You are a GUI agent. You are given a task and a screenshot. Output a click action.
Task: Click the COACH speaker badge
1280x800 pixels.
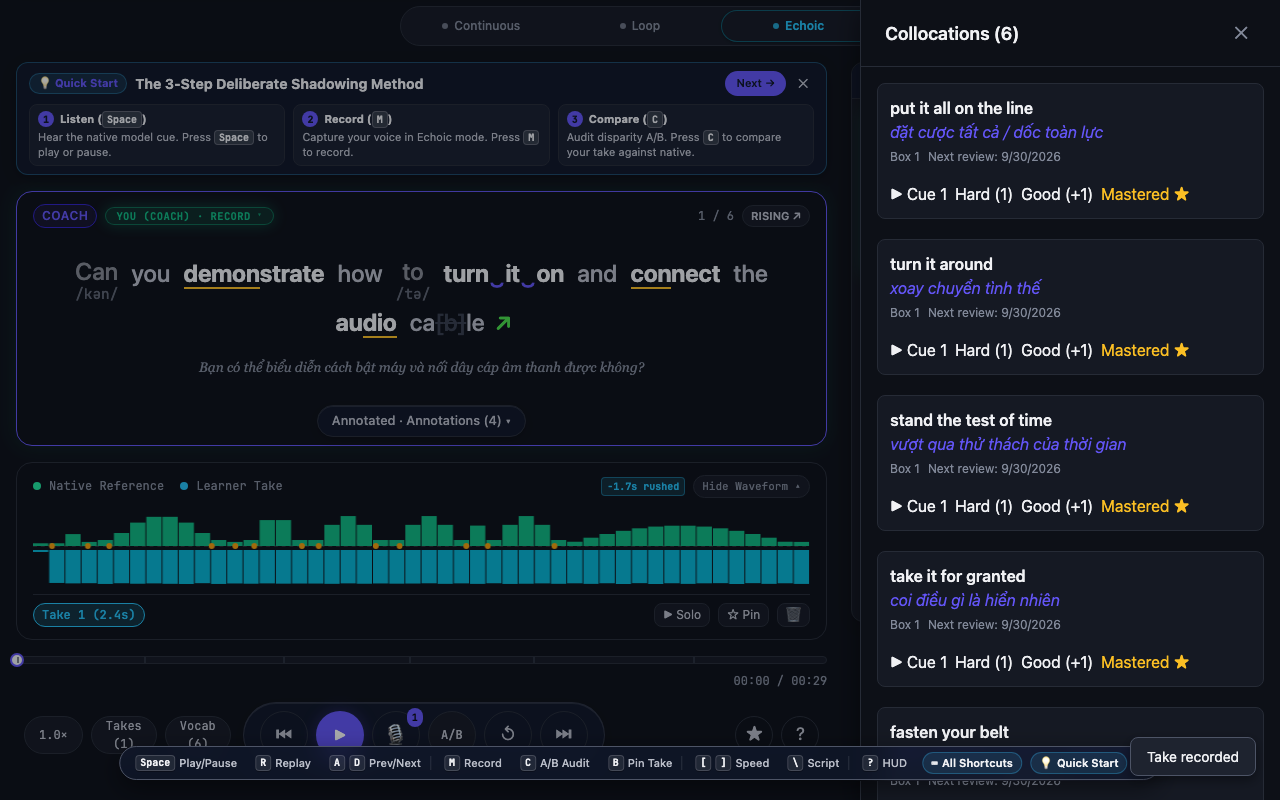[x=65, y=216]
